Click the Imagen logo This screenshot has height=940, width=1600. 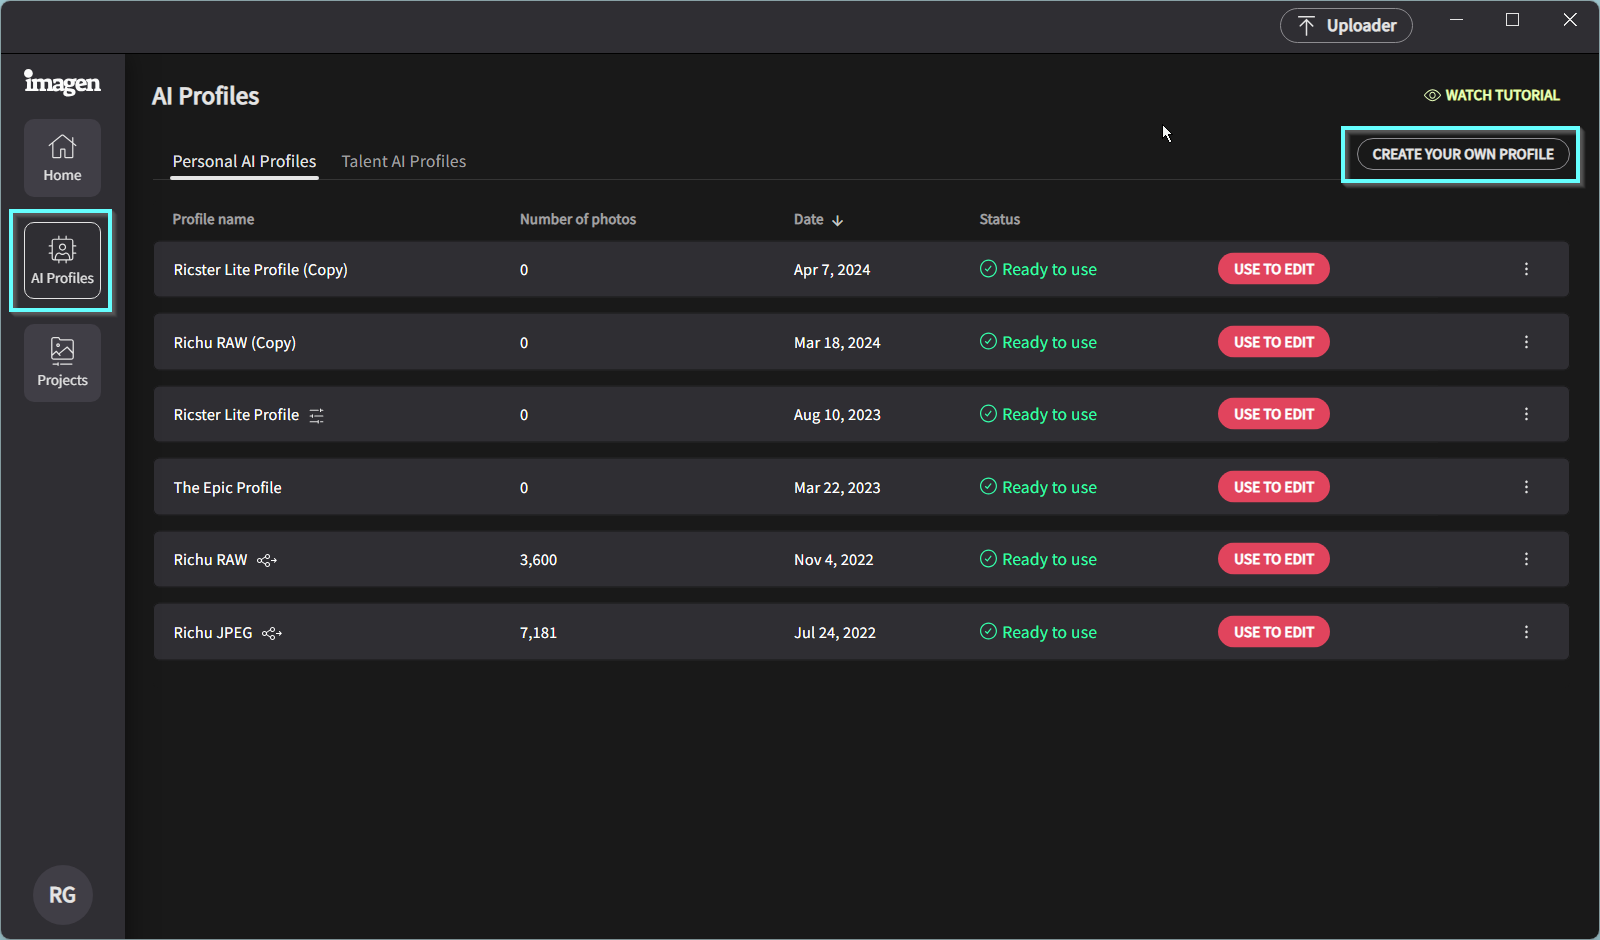[62, 83]
